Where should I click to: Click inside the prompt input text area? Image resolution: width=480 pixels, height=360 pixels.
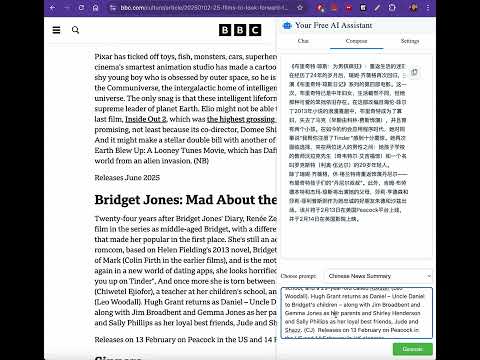pyautogui.click(x=357, y=313)
